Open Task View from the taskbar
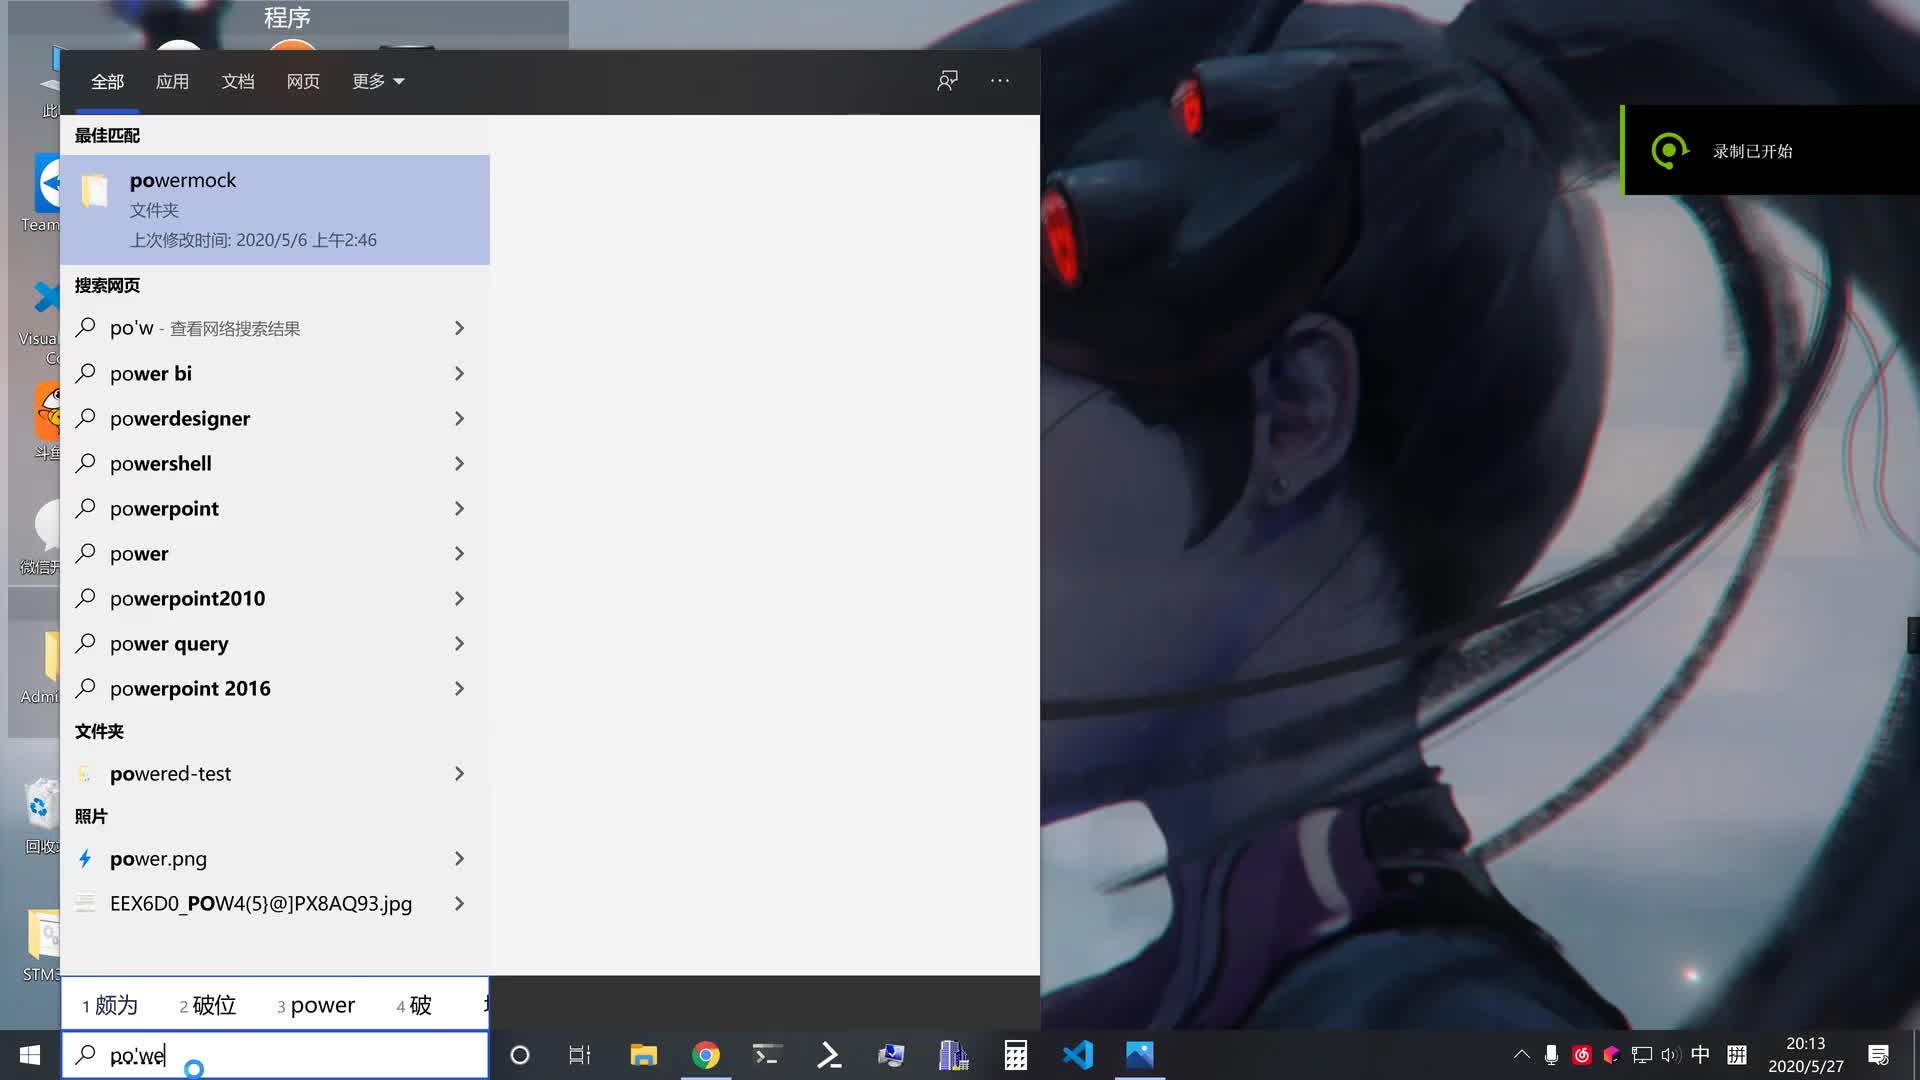 pyautogui.click(x=580, y=1055)
